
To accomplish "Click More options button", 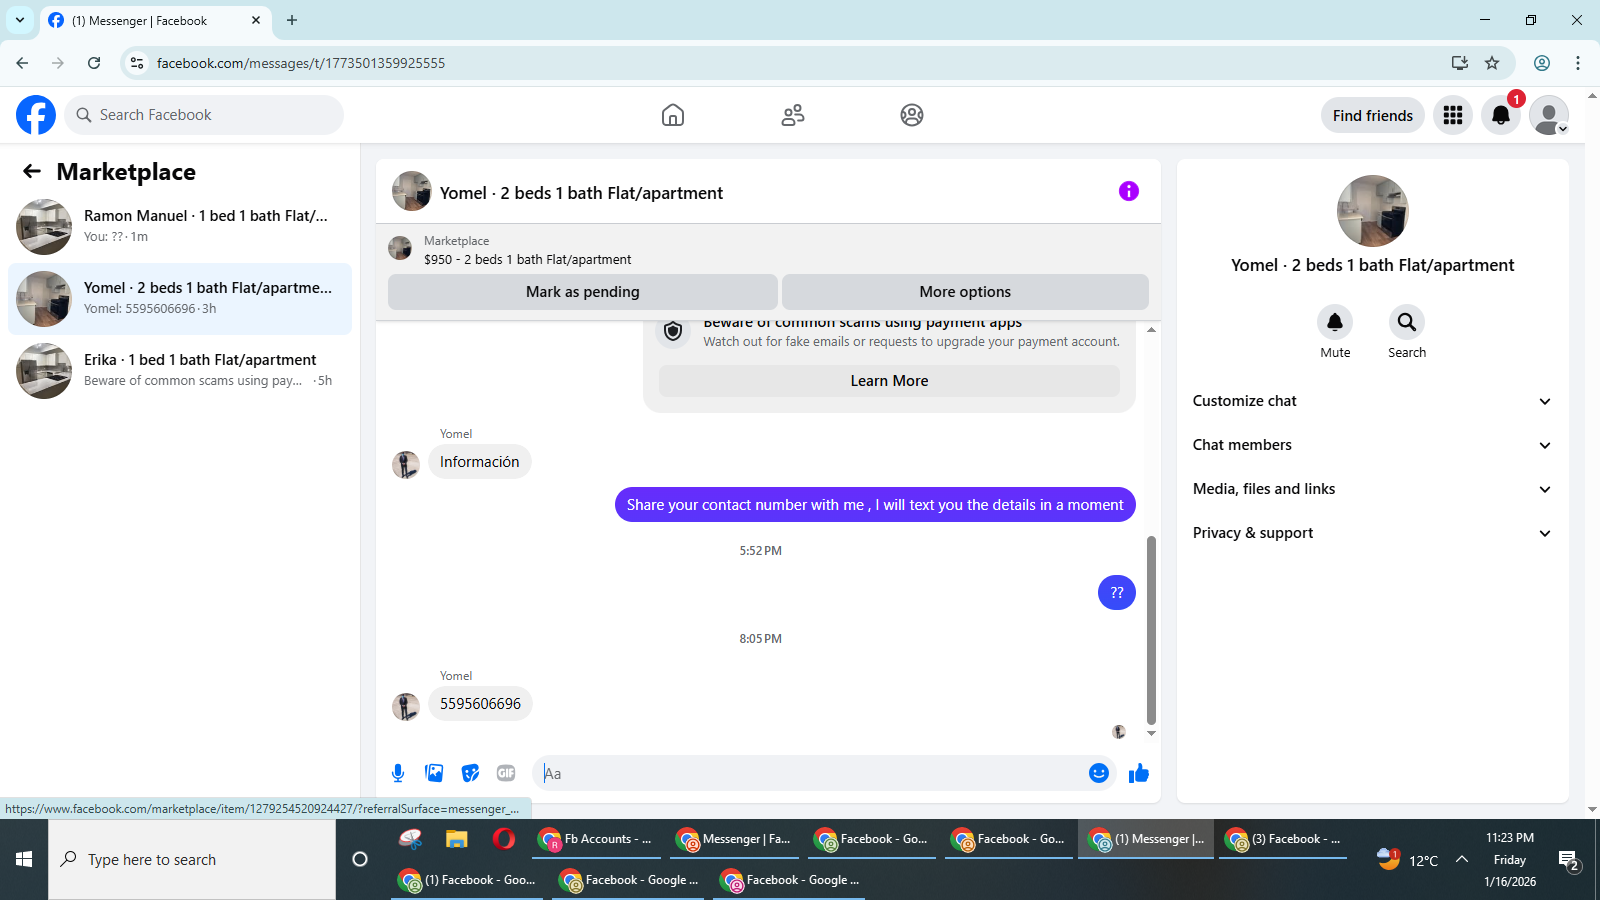I will pyautogui.click(x=965, y=292).
